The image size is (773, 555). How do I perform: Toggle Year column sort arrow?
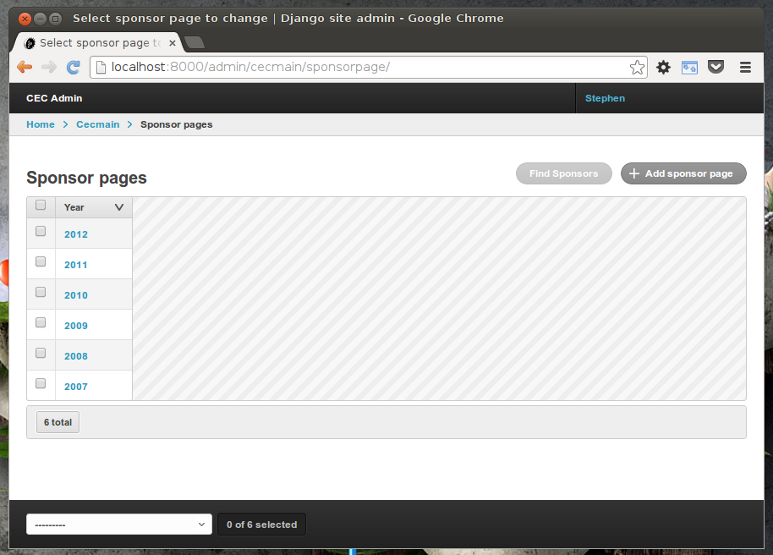pos(119,208)
